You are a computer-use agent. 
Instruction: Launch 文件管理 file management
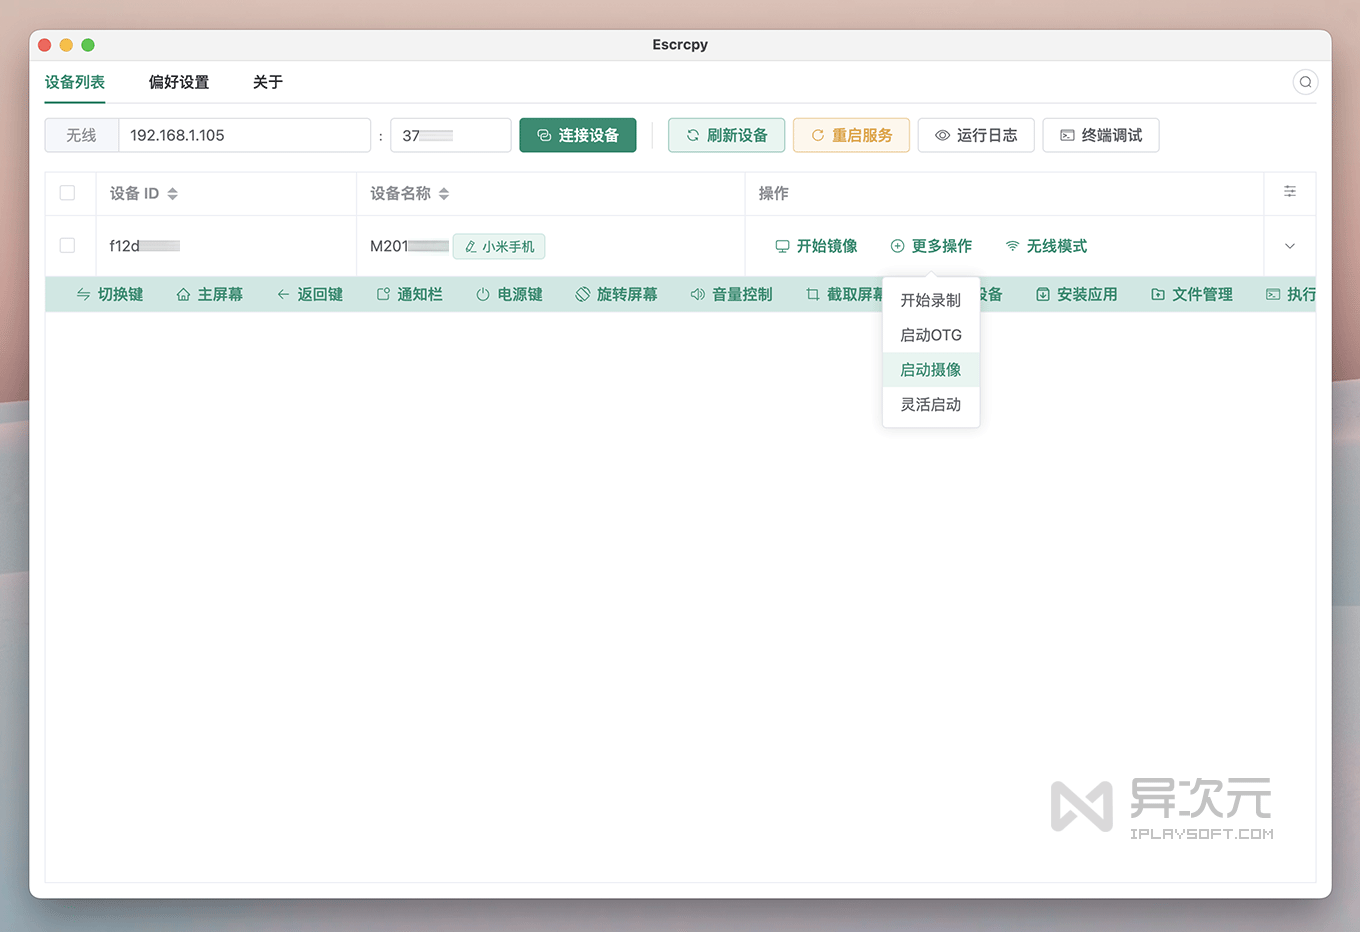(1191, 294)
